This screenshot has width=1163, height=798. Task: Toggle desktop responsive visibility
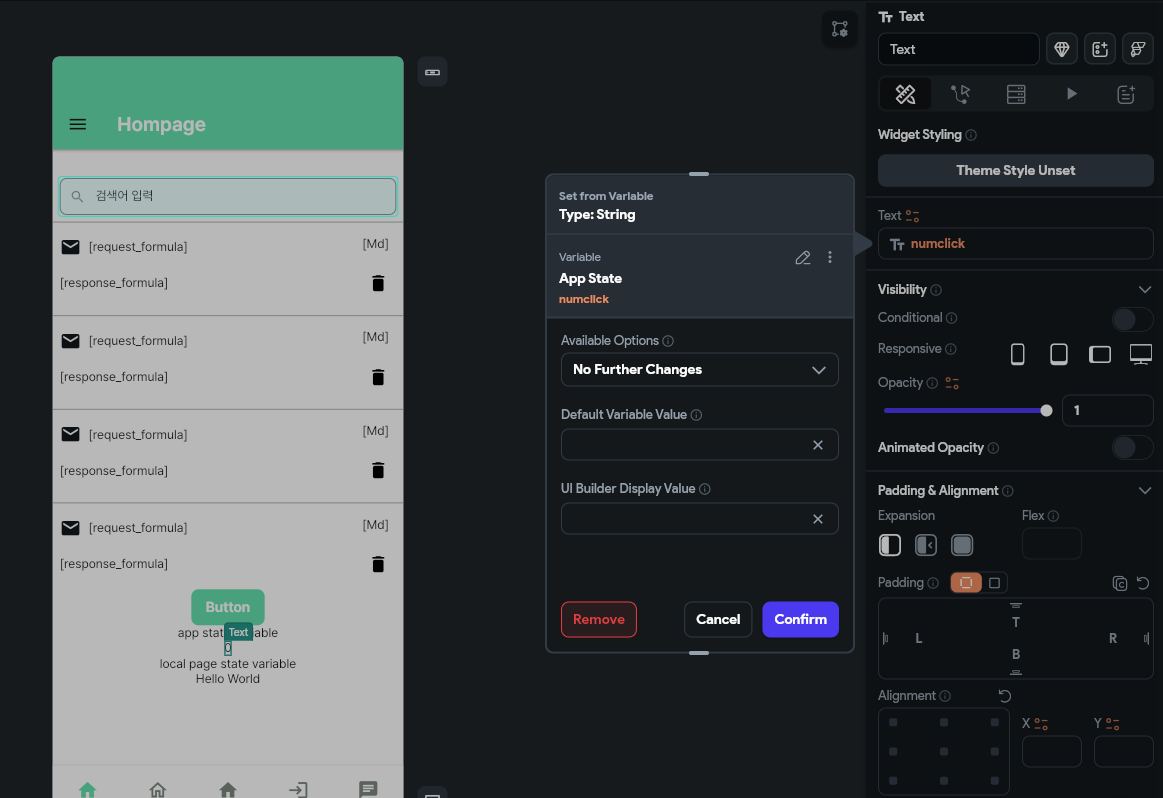pyautogui.click(x=1141, y=355)
